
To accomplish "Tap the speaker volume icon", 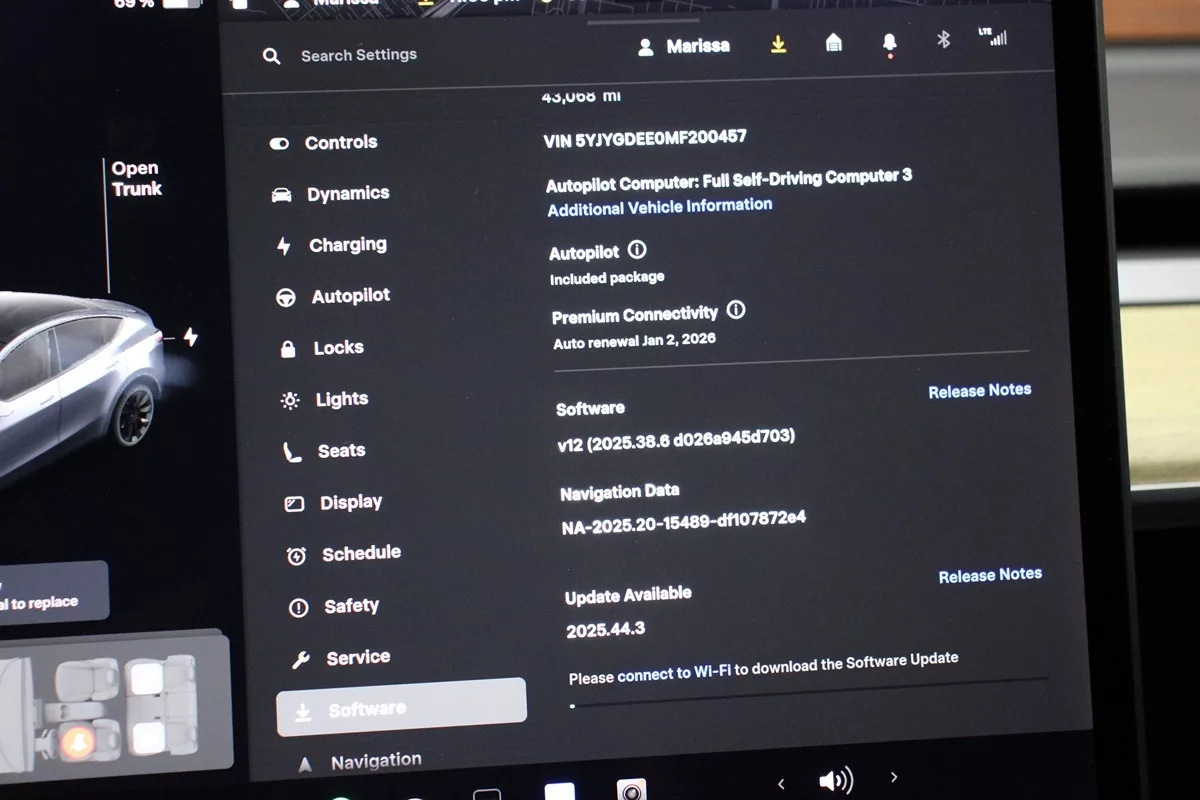I will (835, 780).
